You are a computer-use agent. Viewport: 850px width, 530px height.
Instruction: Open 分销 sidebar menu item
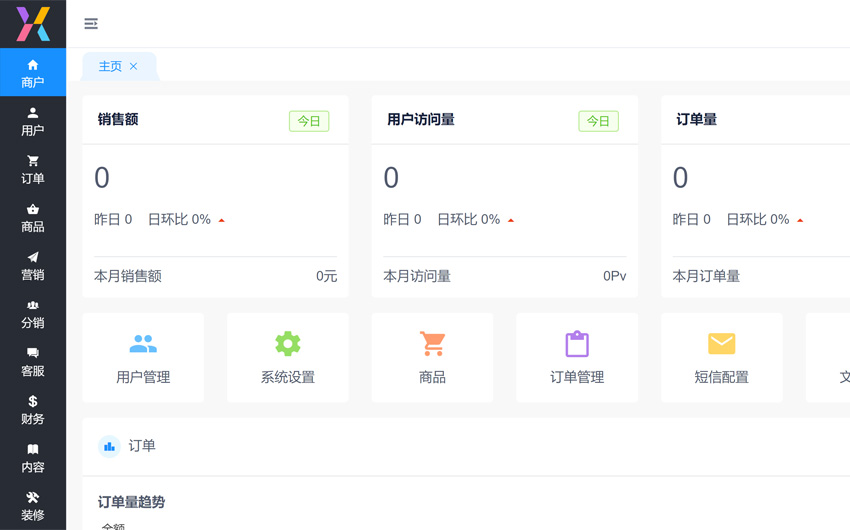pyautogui.click(x=33, y=314)
